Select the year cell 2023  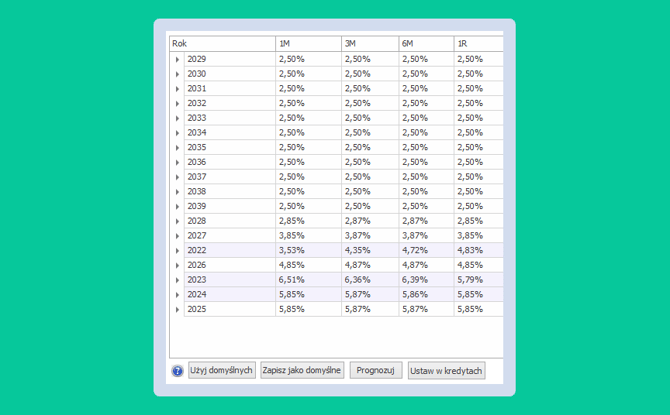[230, 280]
